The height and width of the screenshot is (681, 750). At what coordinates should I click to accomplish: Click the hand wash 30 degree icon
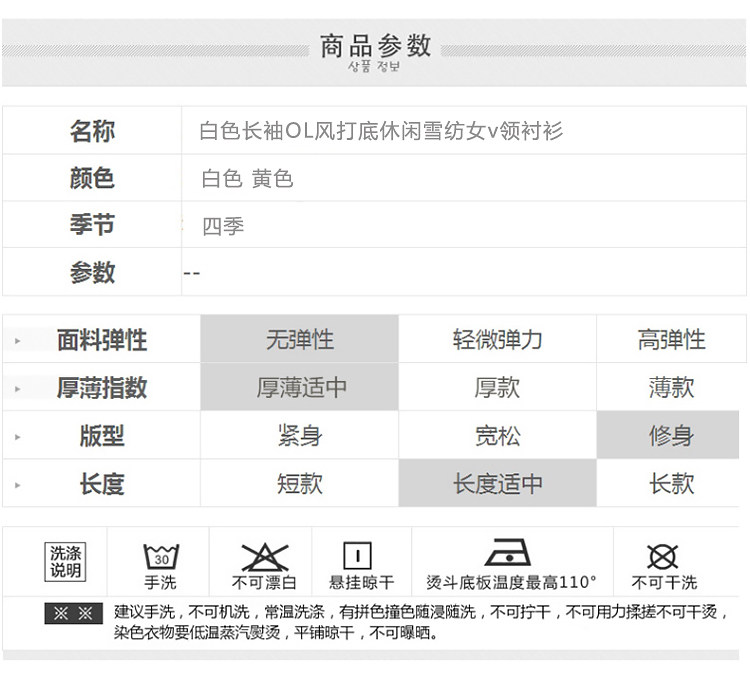pyautogui.click(x=161, y=557)
